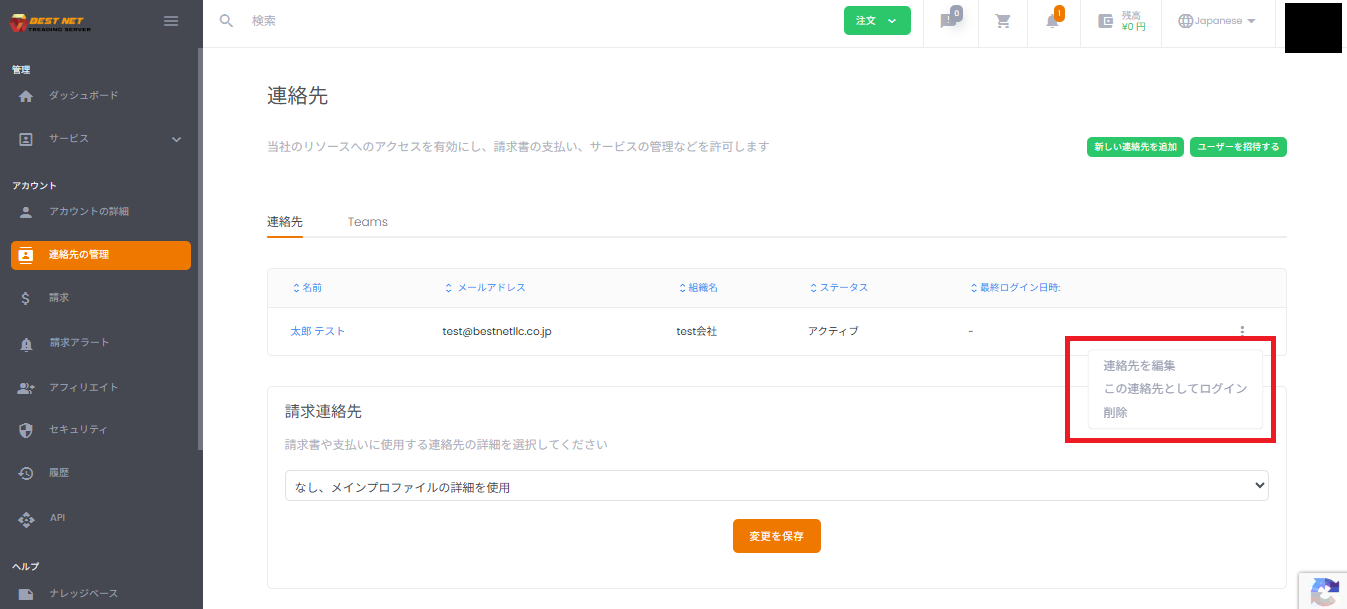The image size is (1347, 609).
Task: Open support messages icon showing 0
Action: [x=948, y=22]
